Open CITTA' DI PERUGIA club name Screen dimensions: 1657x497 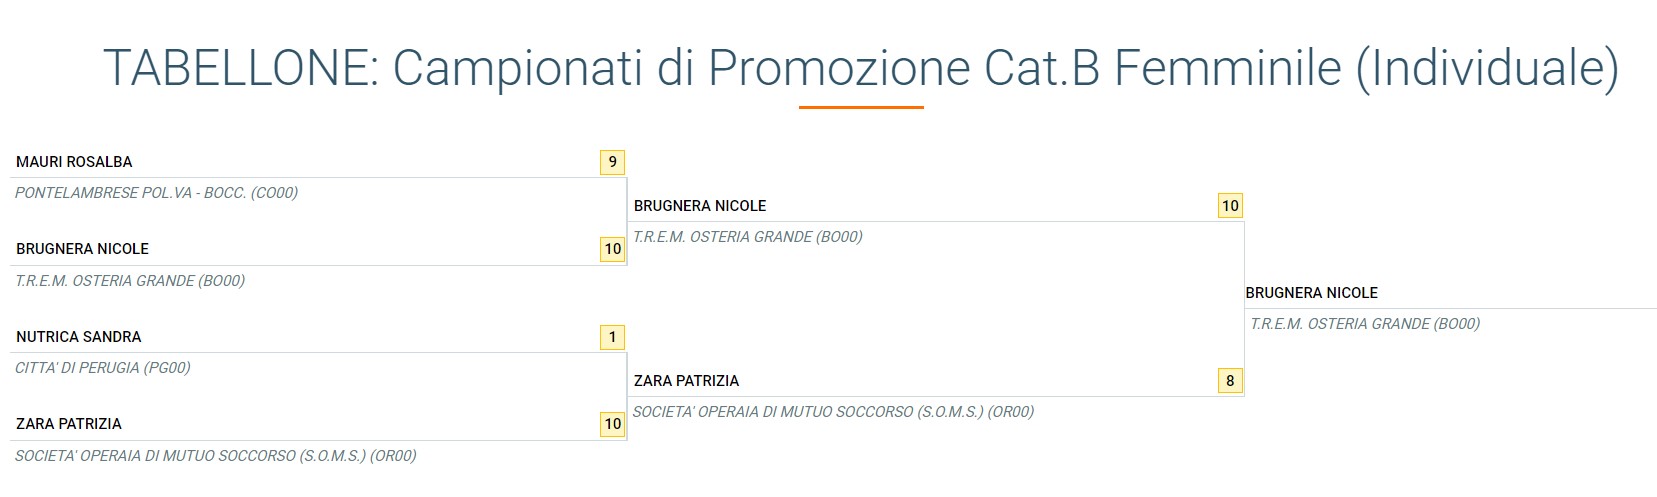click(x=103, y=368)
